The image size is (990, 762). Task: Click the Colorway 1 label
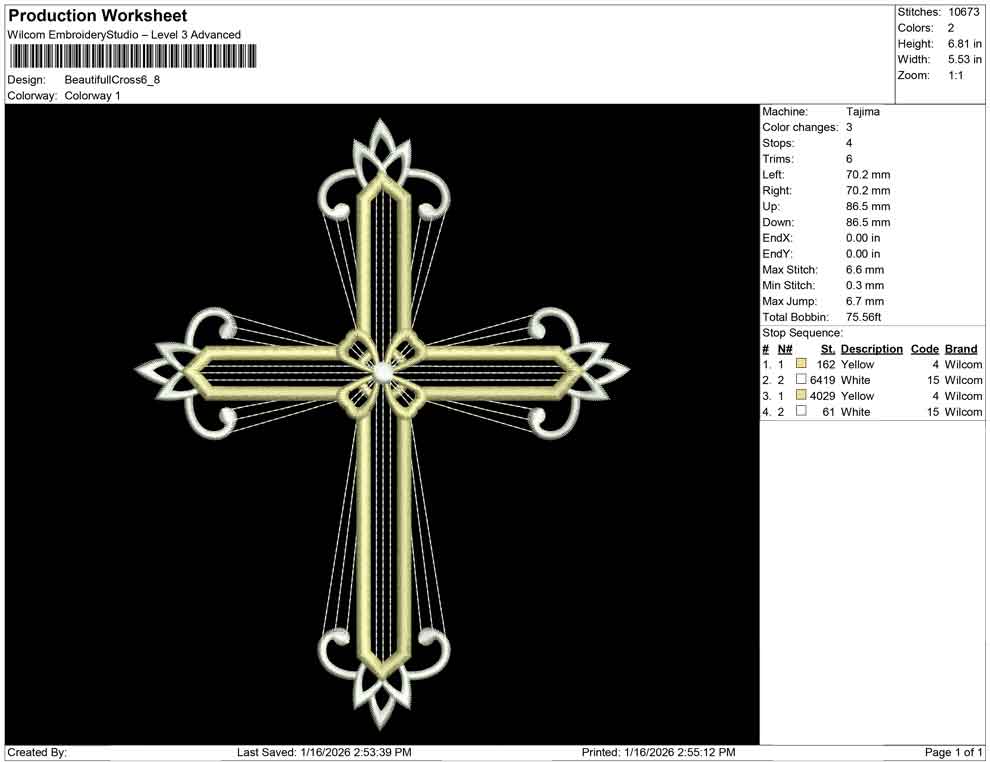coord(92,97)
